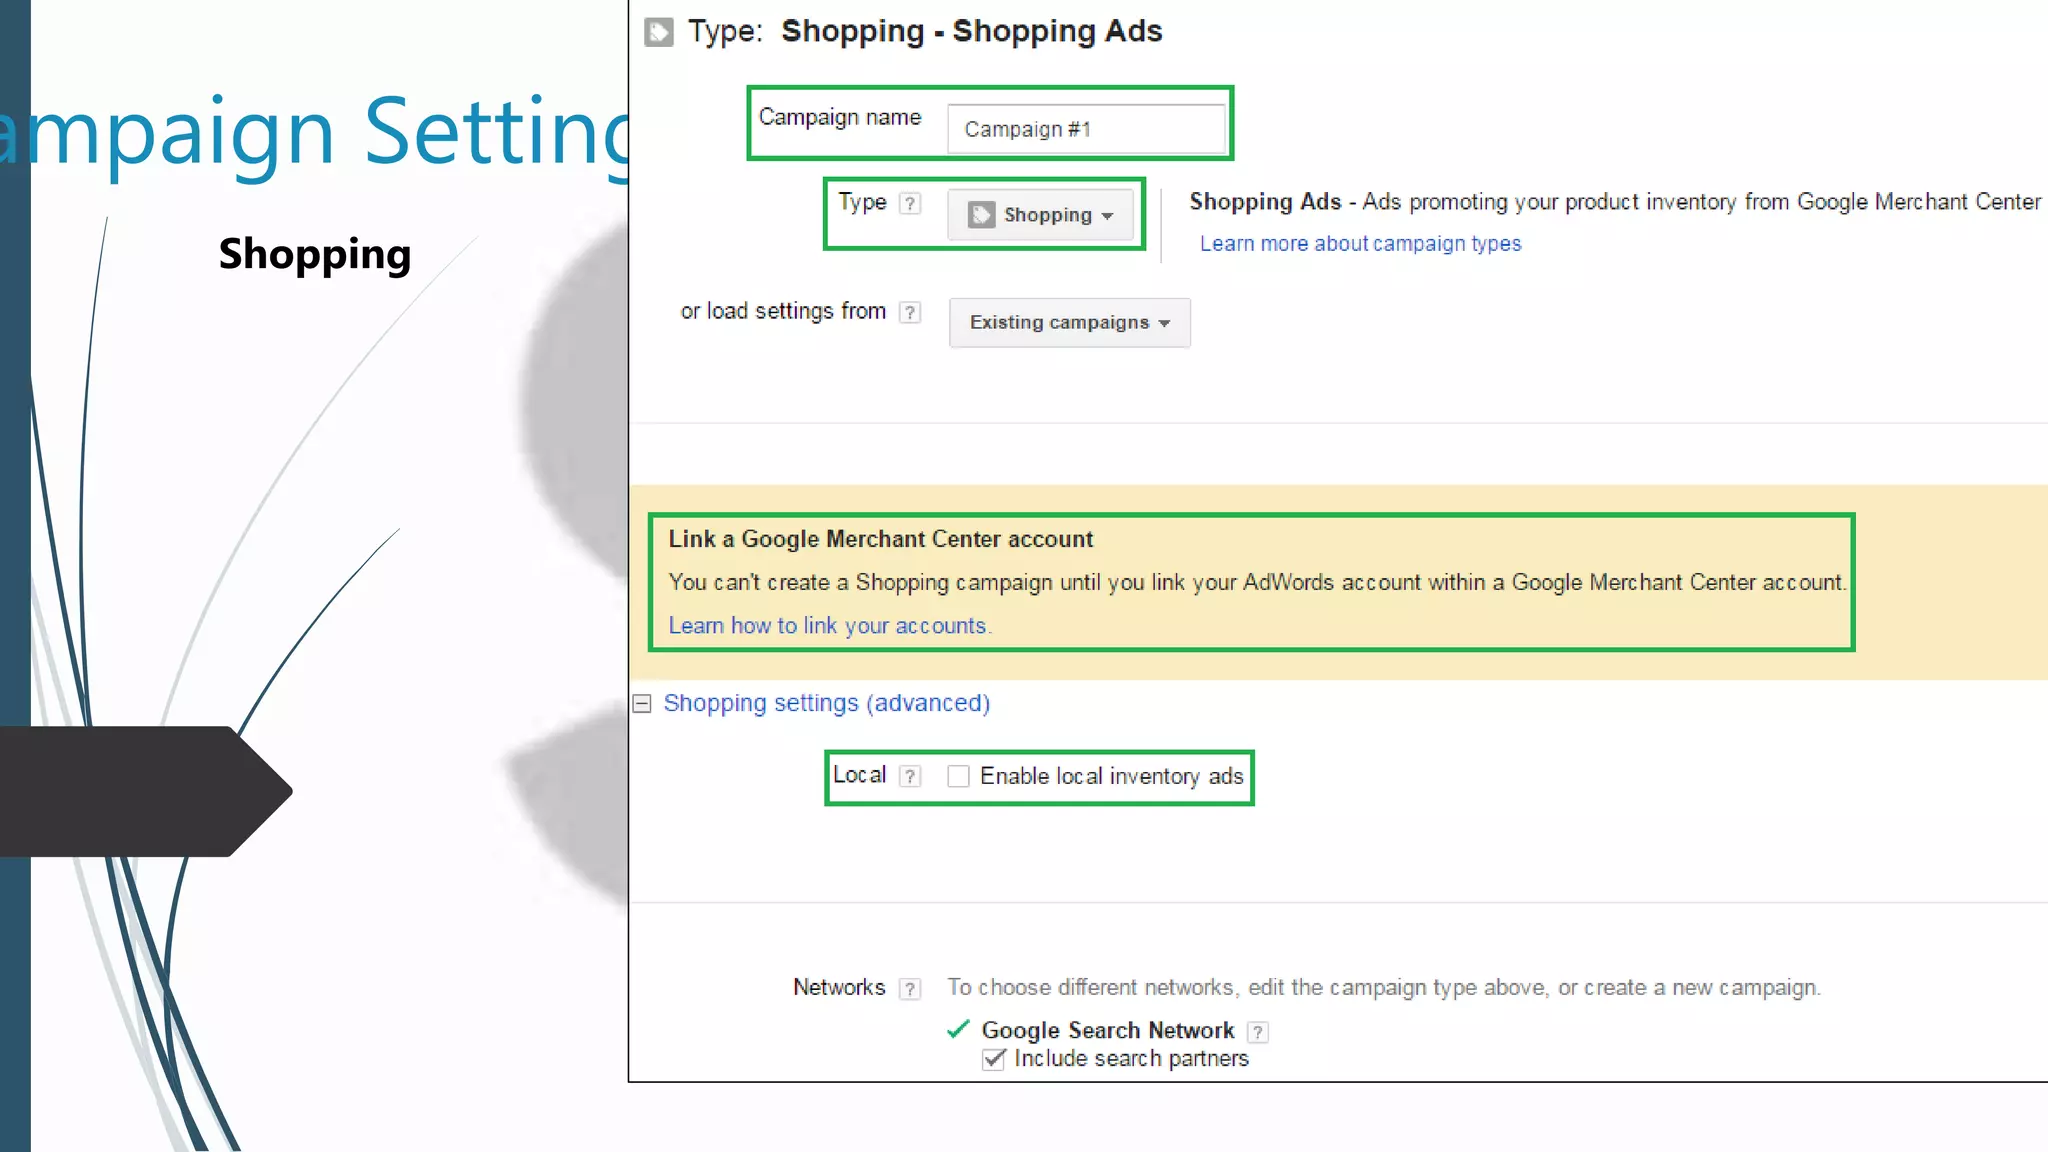Click the 'Shopping' slide subtitle text

(315, 255)
